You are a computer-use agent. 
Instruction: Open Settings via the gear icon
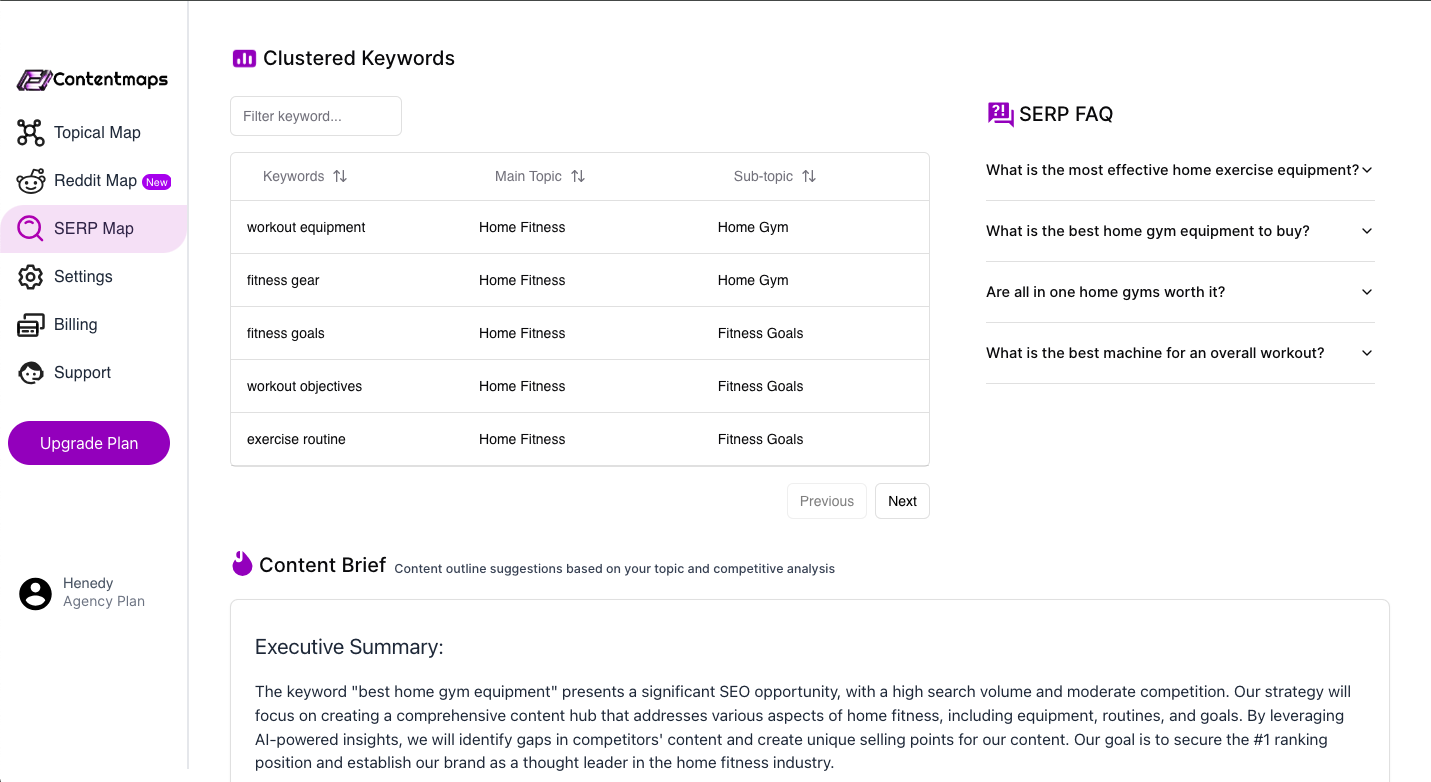pyautogui.click(x=31, y=277)
